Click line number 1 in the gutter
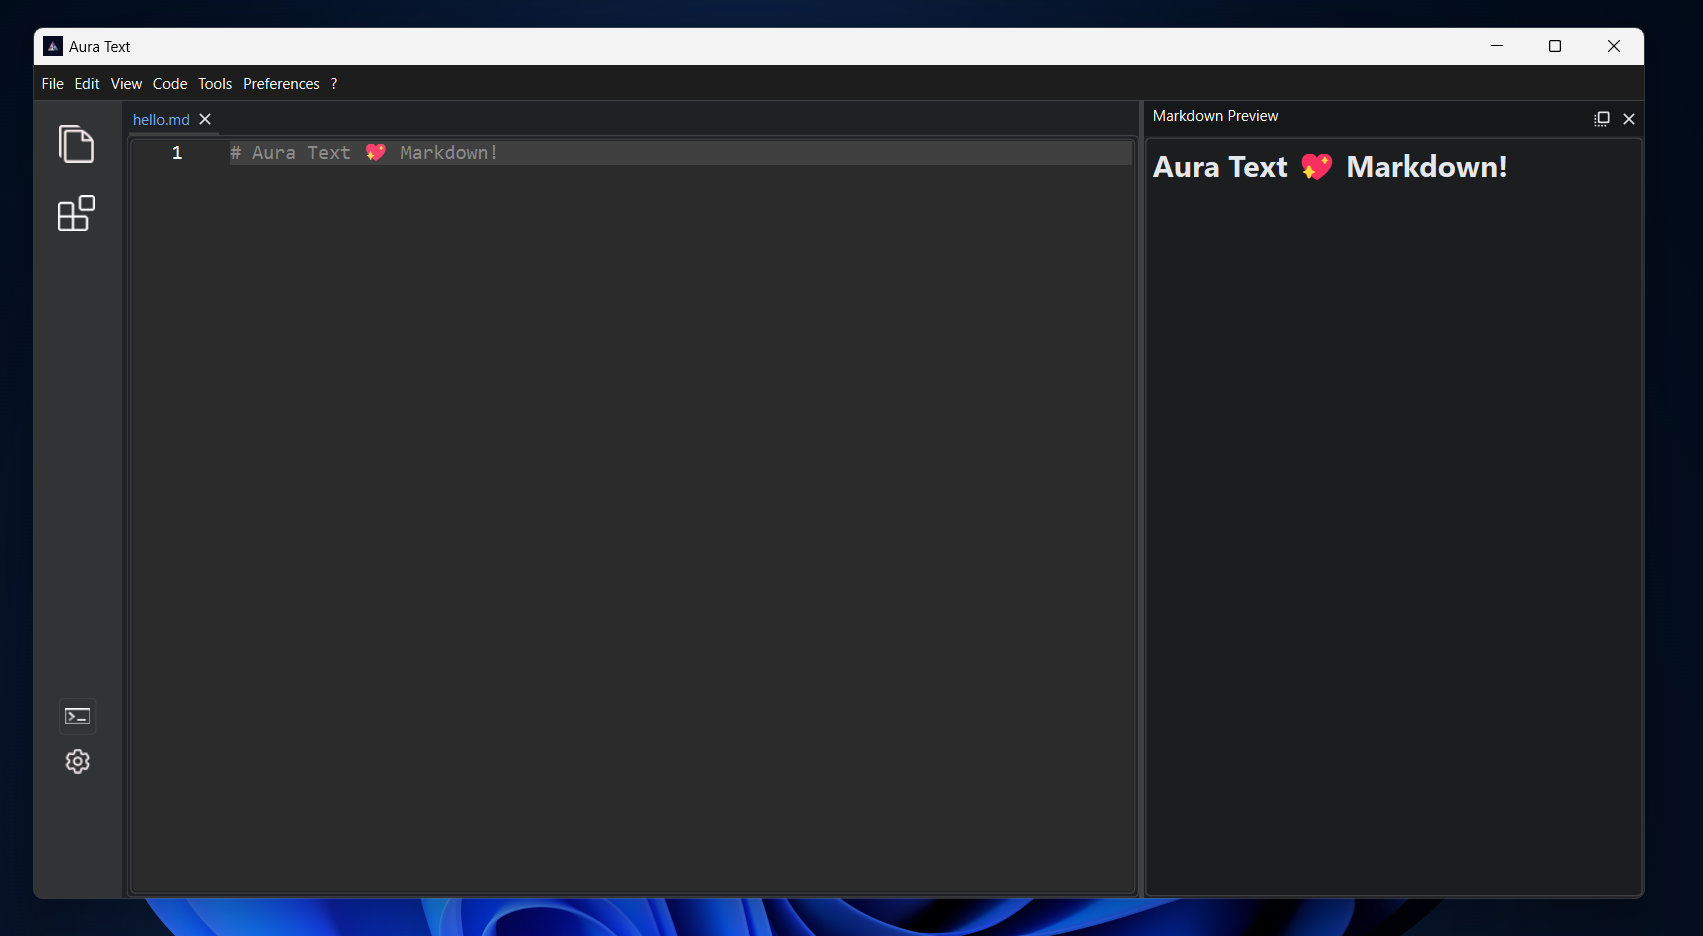 [x=177, y=153]
